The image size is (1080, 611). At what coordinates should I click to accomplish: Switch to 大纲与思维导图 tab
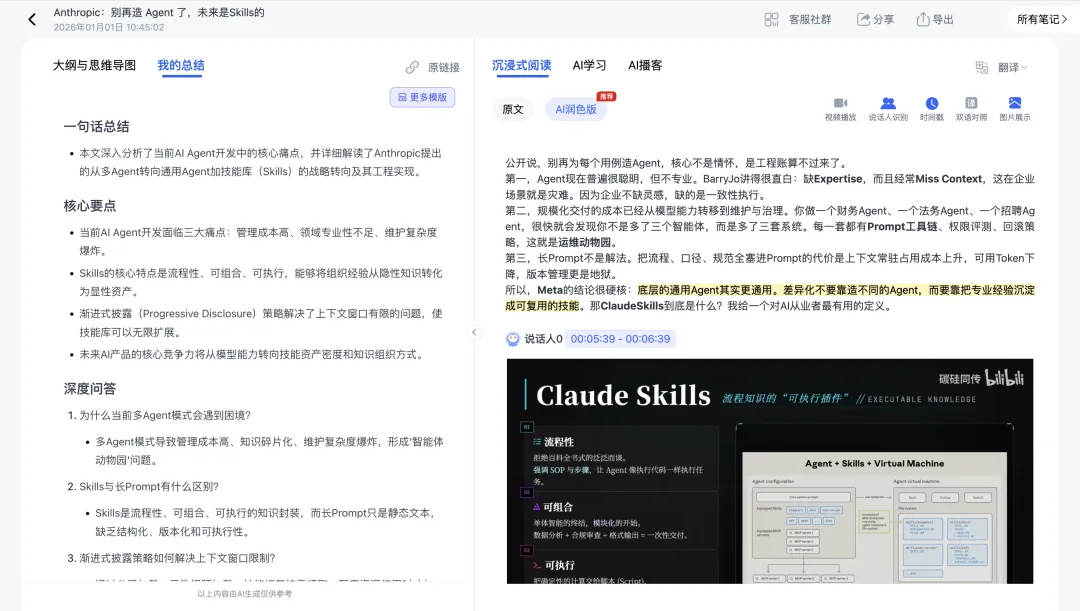[x=94, y=65]
